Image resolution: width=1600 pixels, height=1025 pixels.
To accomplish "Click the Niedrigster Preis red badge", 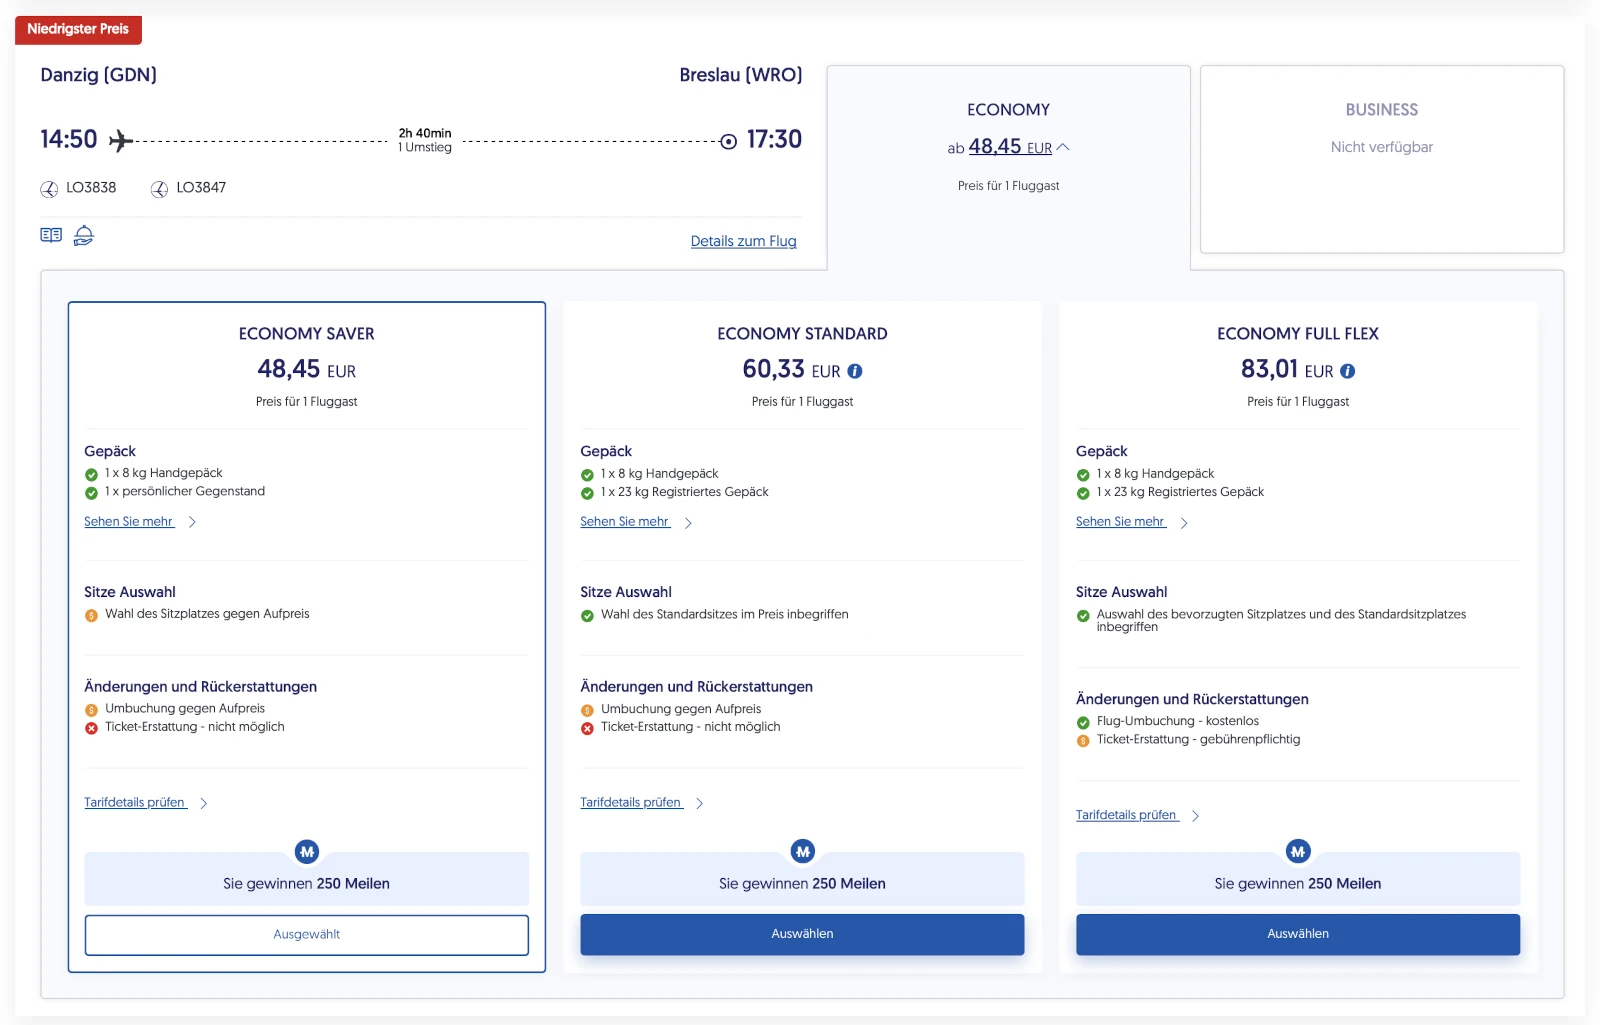I will (78, 29).
